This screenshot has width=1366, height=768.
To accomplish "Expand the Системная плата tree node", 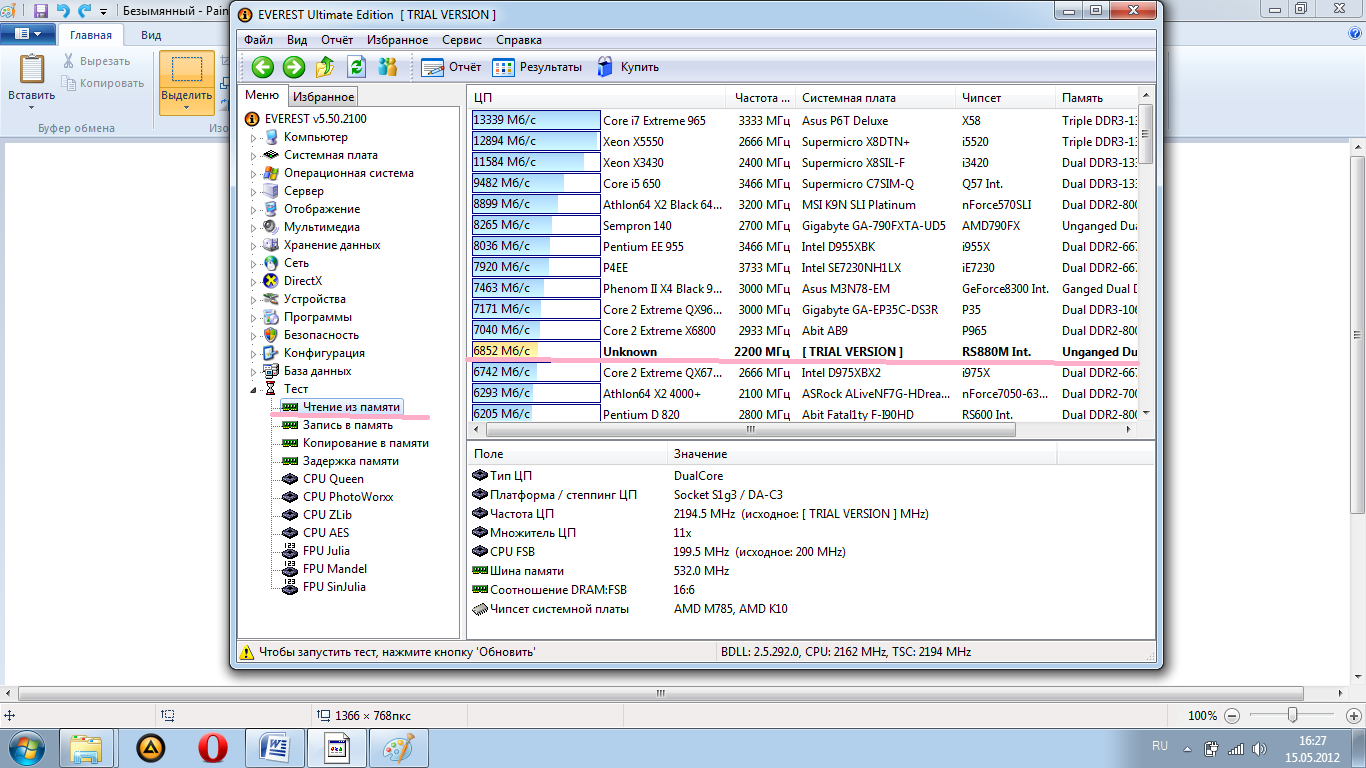I will tap(253, 155).
